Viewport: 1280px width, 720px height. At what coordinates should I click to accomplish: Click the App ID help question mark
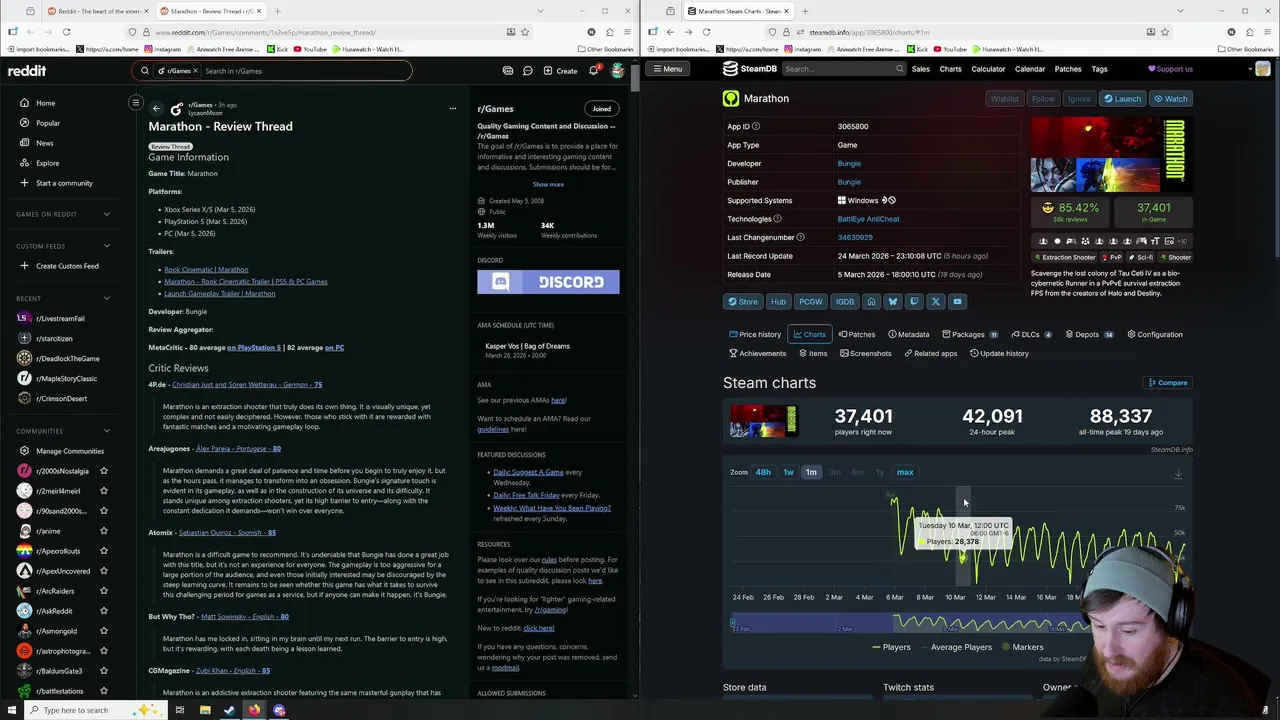point(756,126)
